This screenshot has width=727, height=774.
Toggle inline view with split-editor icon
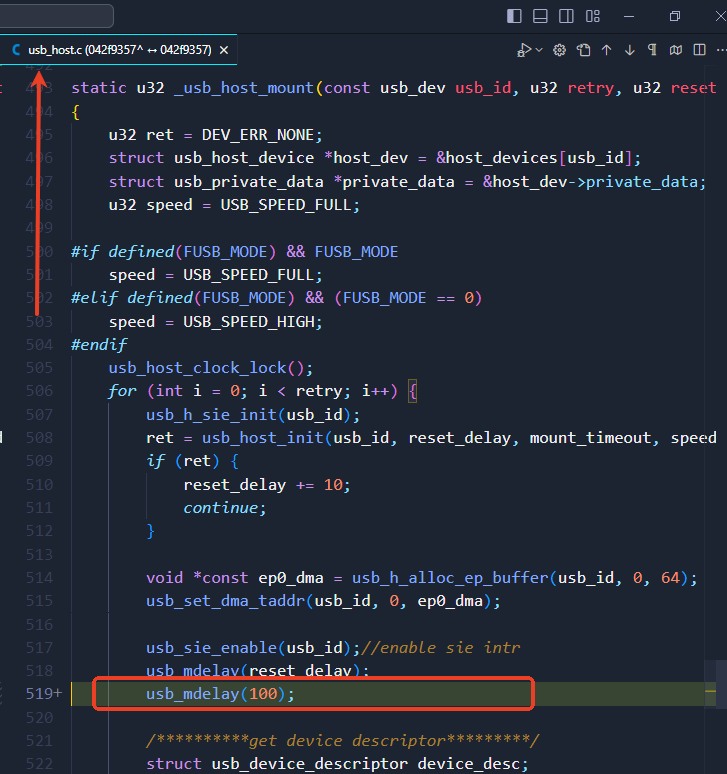click(x=699, y=50)
